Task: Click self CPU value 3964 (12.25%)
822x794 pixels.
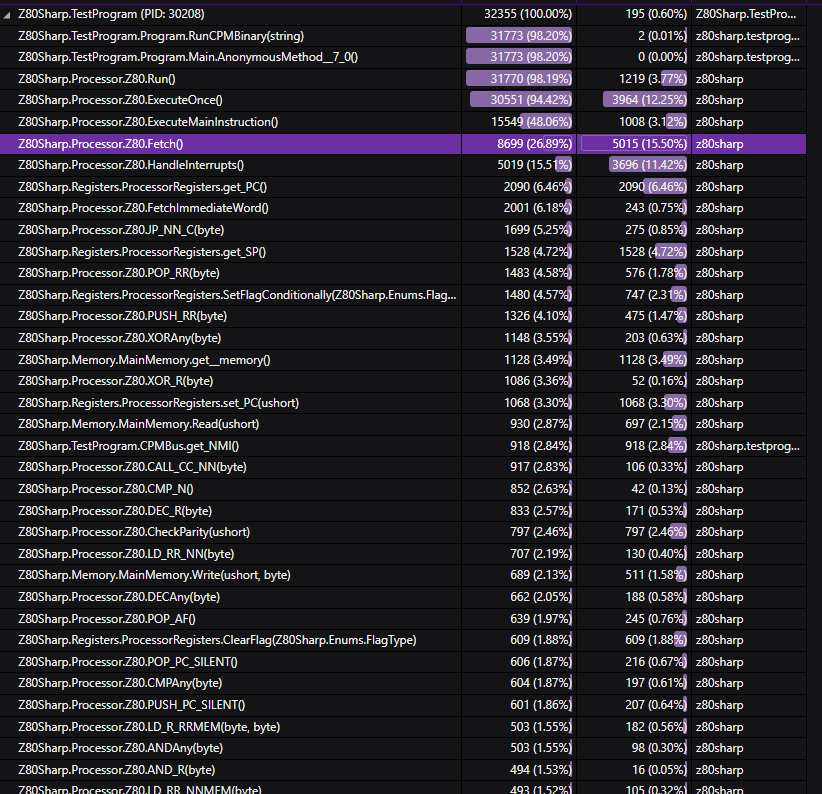Action: point(649,100)
